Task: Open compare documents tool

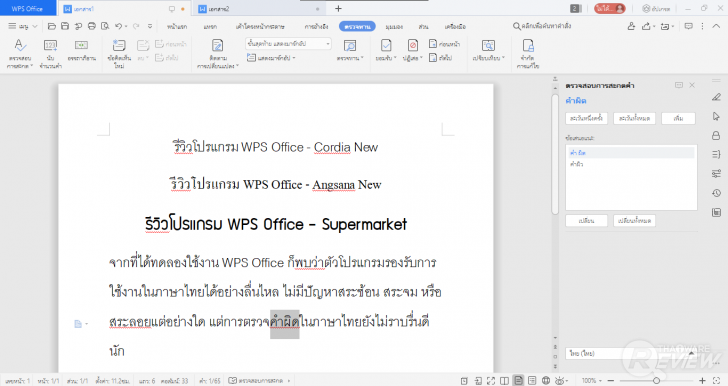Action: [x=488, y=50]
